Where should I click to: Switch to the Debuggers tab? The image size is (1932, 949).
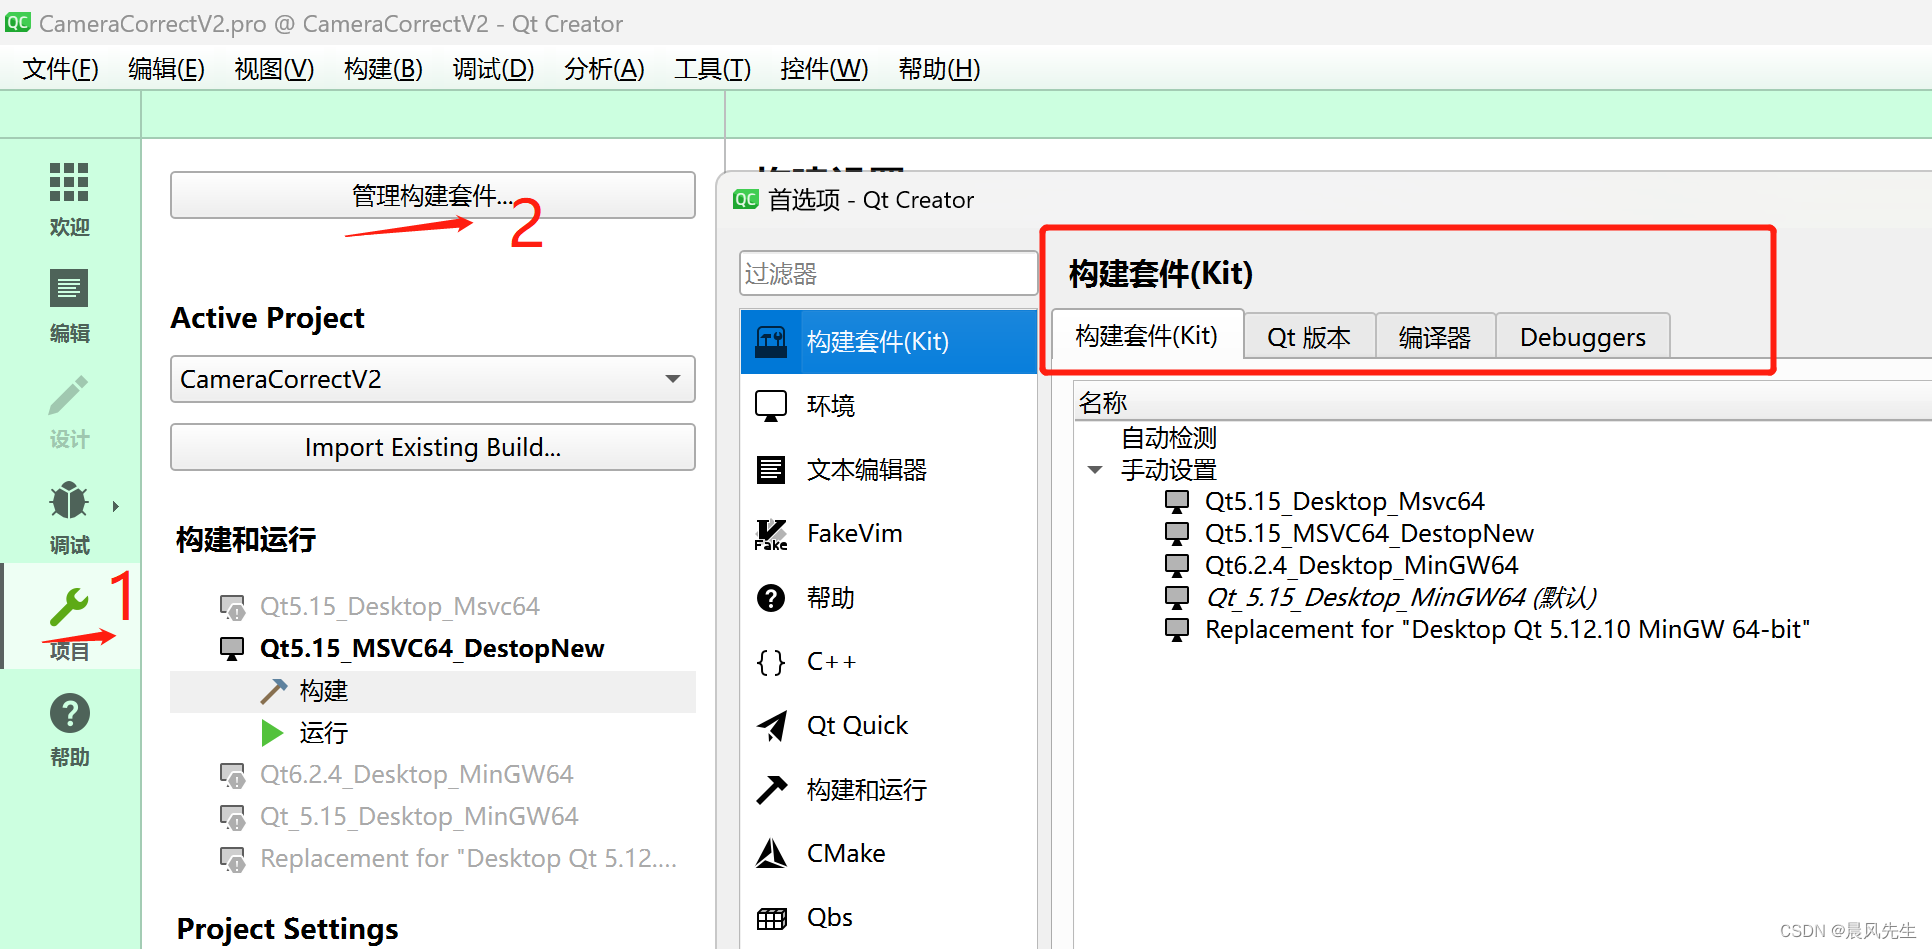point(1583,337)
